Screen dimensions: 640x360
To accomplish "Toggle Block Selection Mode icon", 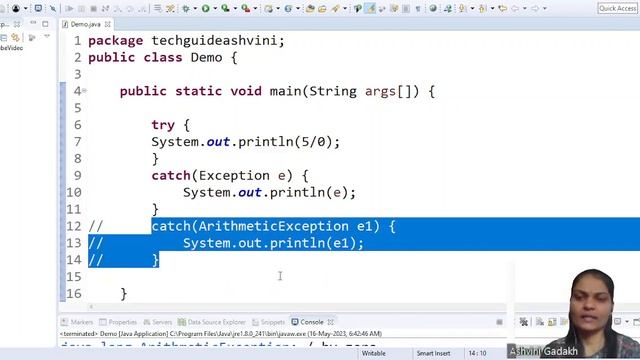I will [x=406, y=8].
